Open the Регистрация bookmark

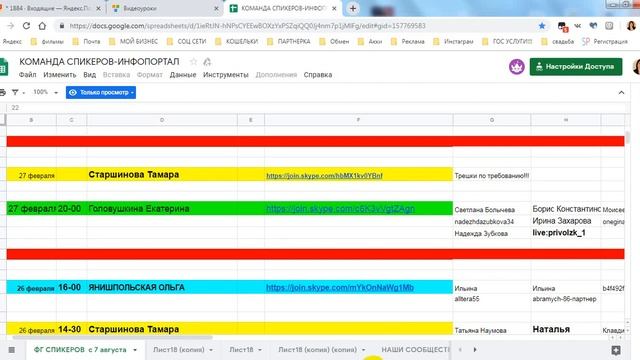605,41
